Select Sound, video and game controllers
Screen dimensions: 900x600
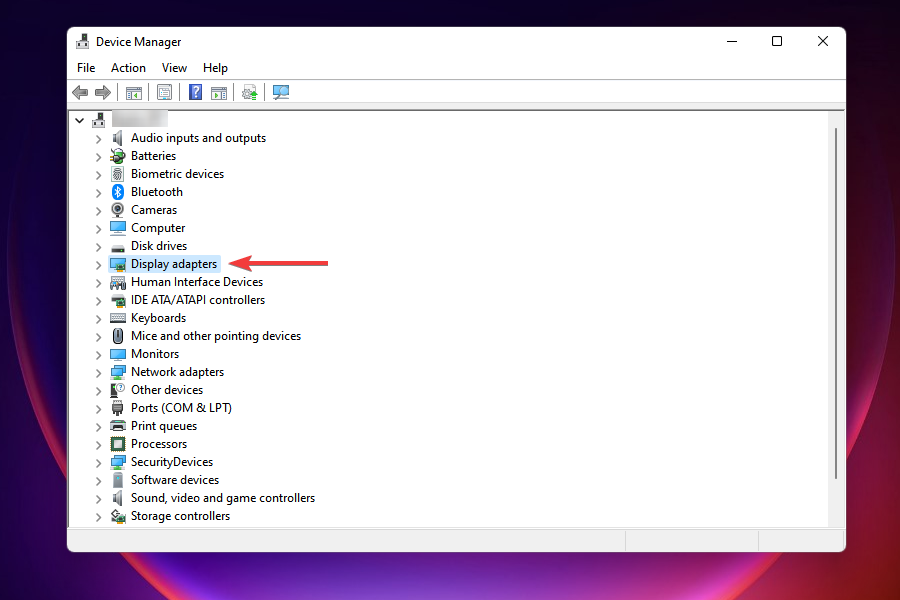[x=222, y=498]
